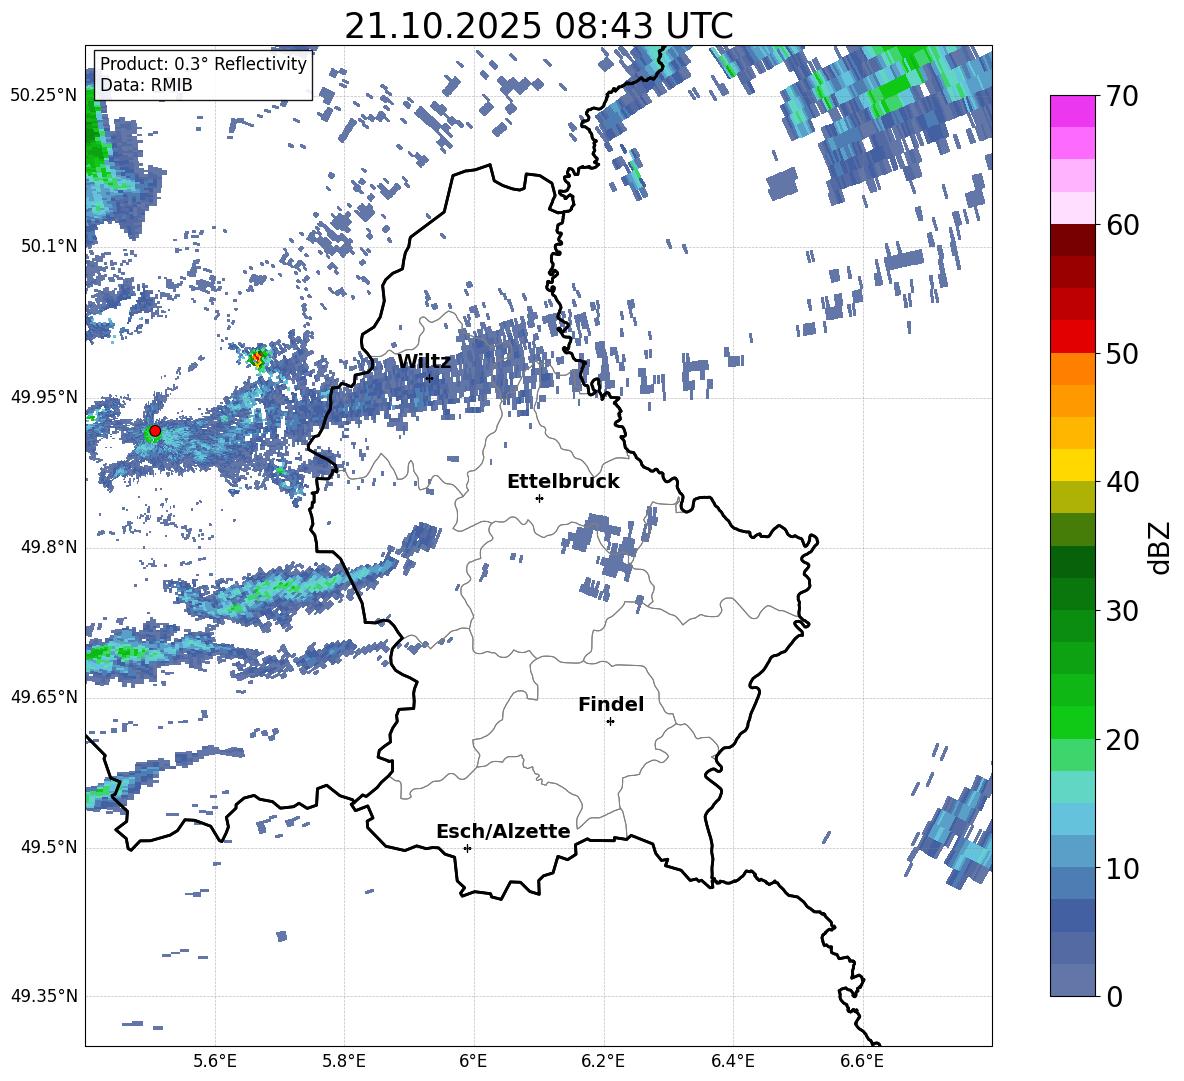Click the Ettelbruck city label
The width and height of the screenshot is (1184, 1081).
[x=563, y=482]
